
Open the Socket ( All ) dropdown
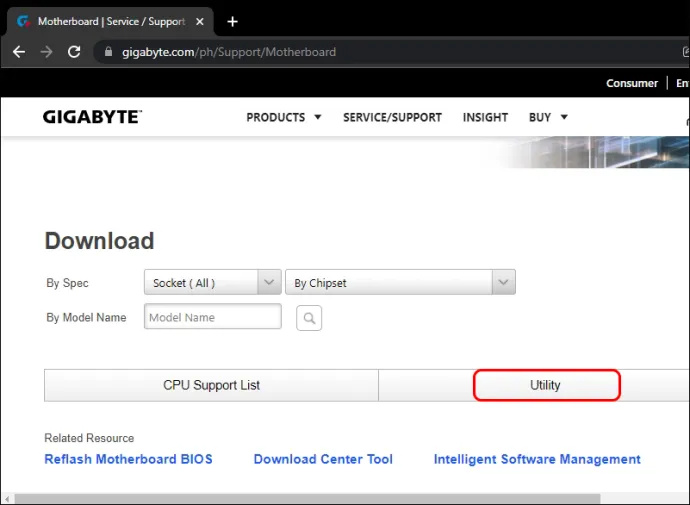pyautogui.click(x=213, y=282)
